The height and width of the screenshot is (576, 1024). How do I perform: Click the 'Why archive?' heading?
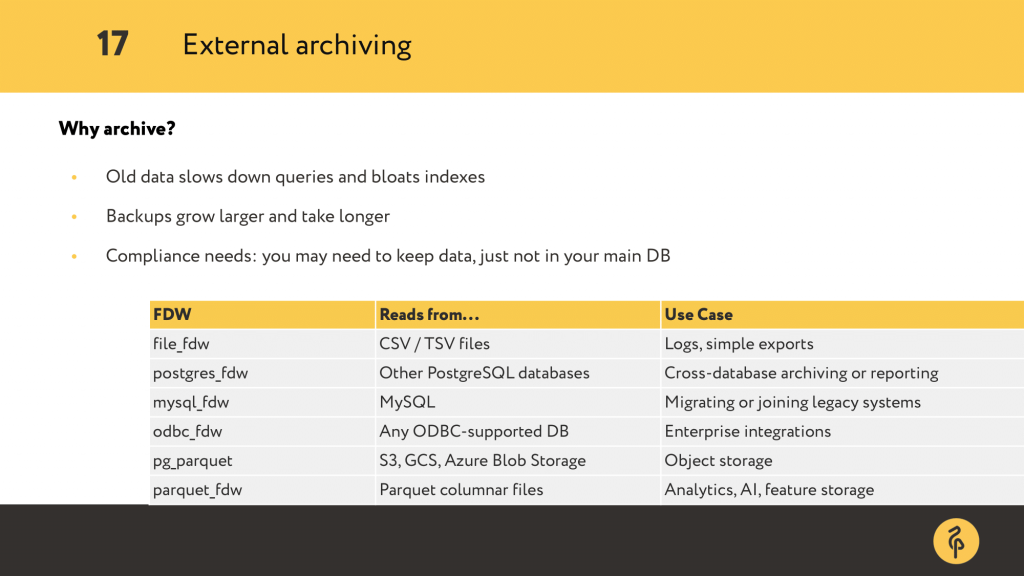117,129
